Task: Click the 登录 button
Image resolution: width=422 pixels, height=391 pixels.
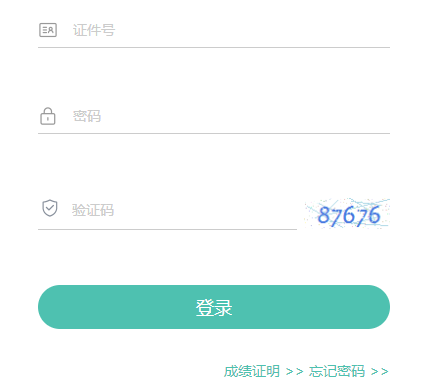Action: 214,307
